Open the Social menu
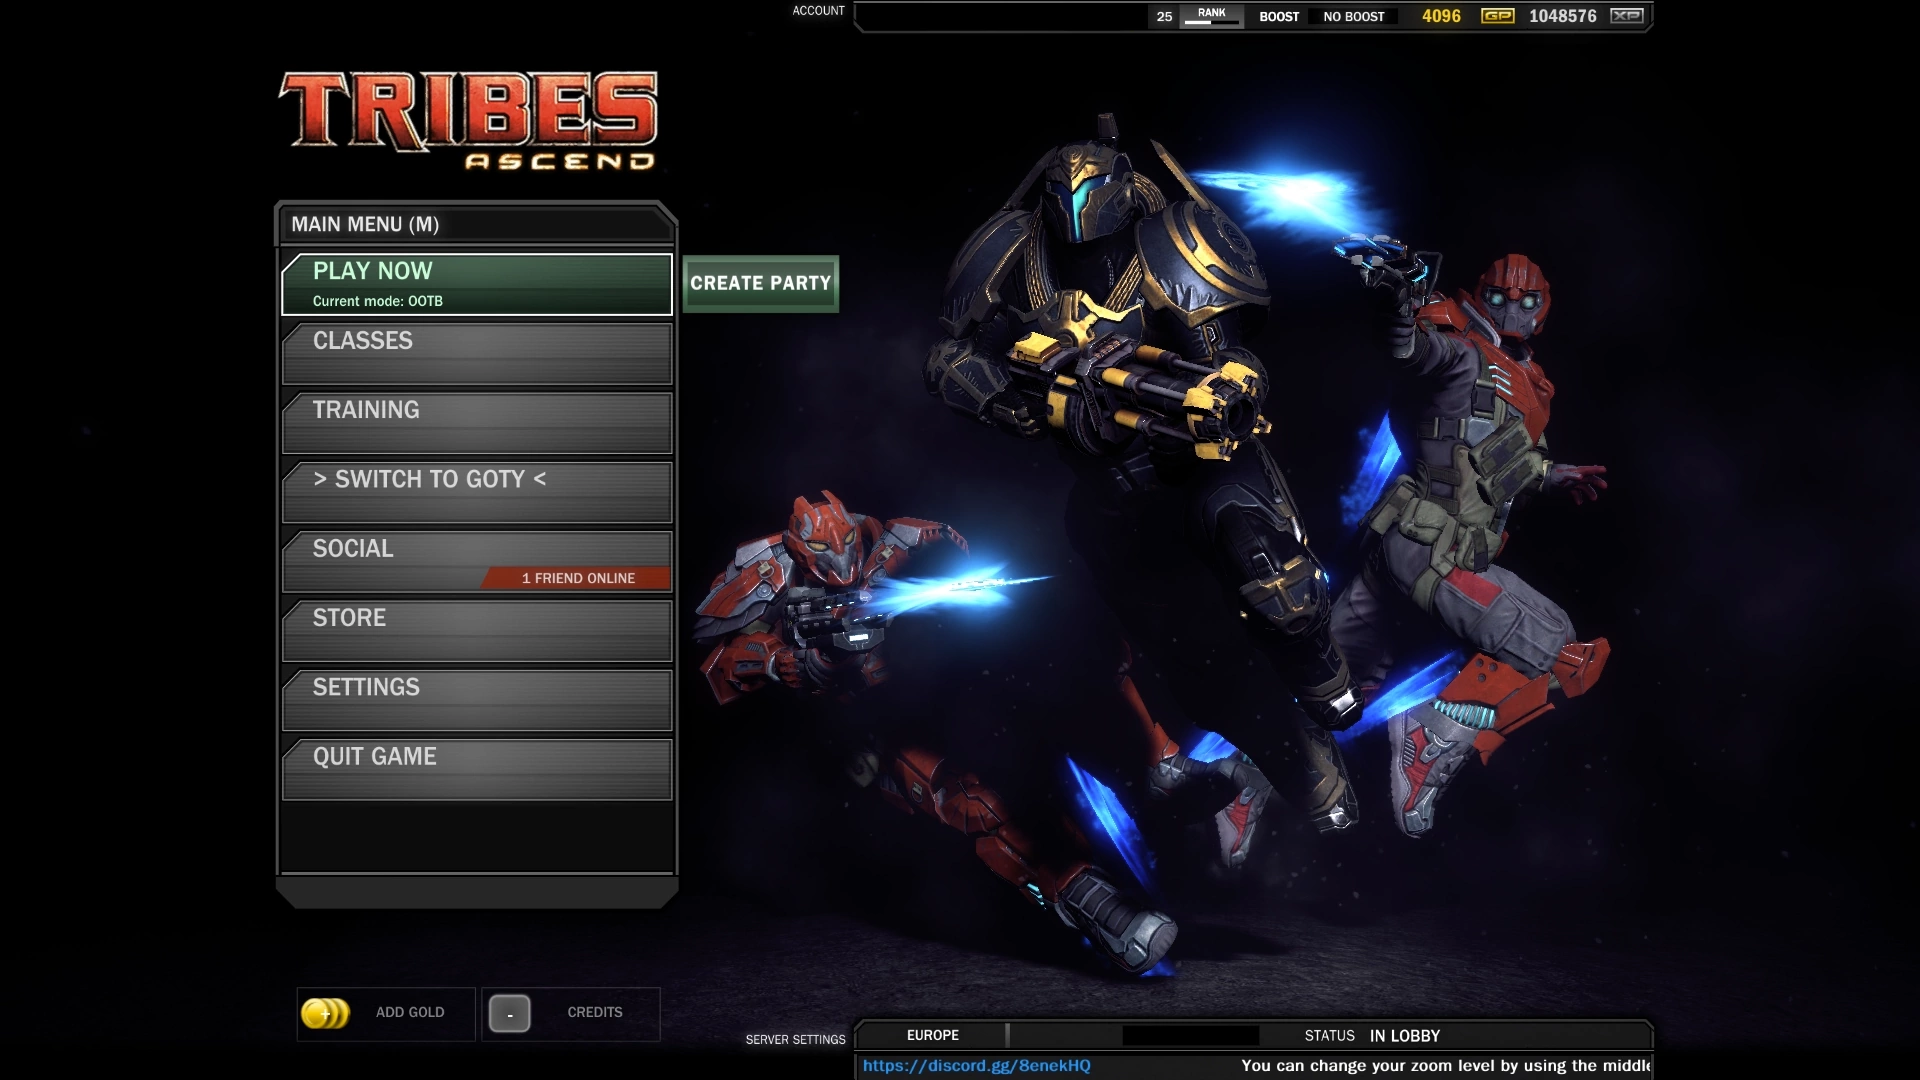This screenshot has height=1080, width=1920. click(477, 561)
